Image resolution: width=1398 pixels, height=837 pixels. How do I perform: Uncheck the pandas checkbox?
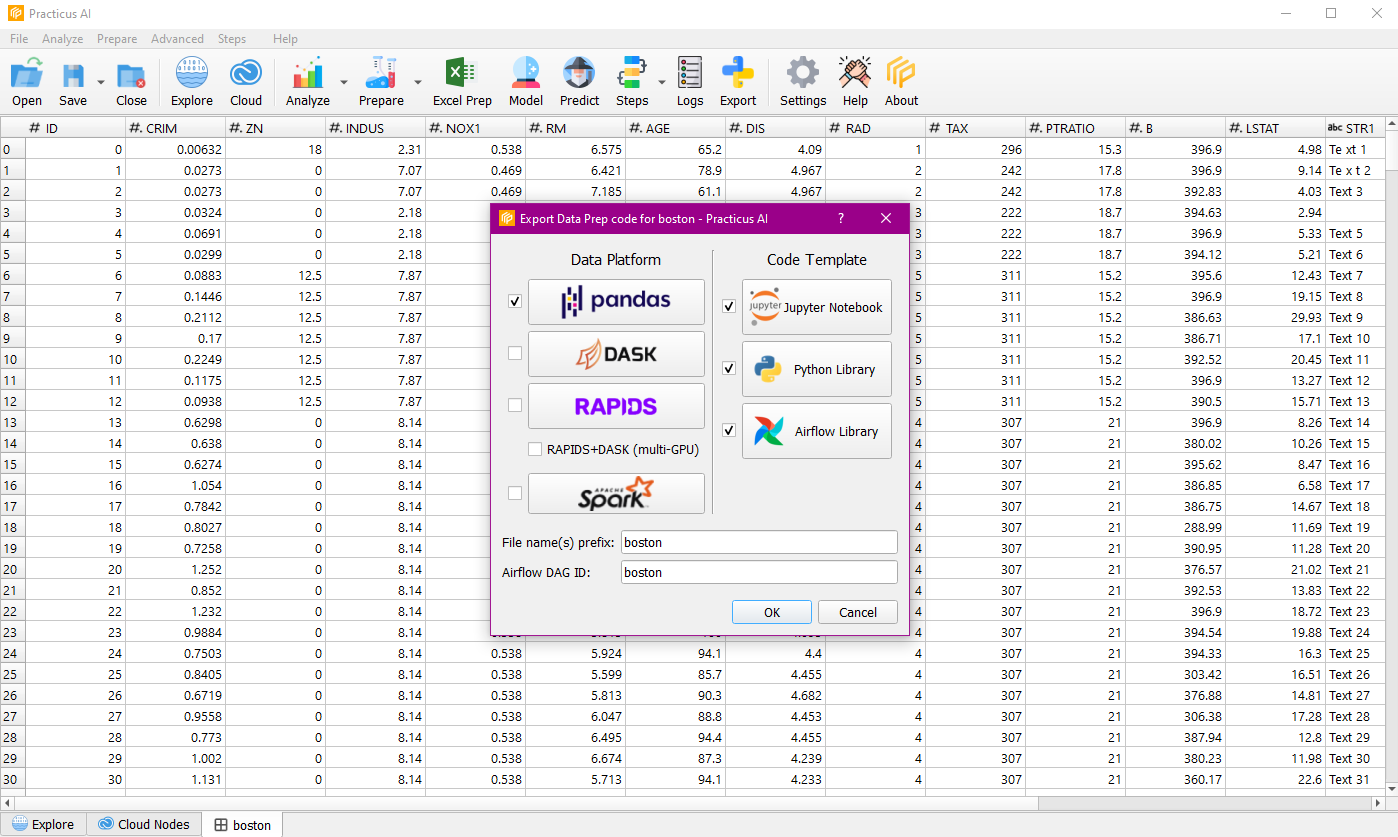(515, 301)
